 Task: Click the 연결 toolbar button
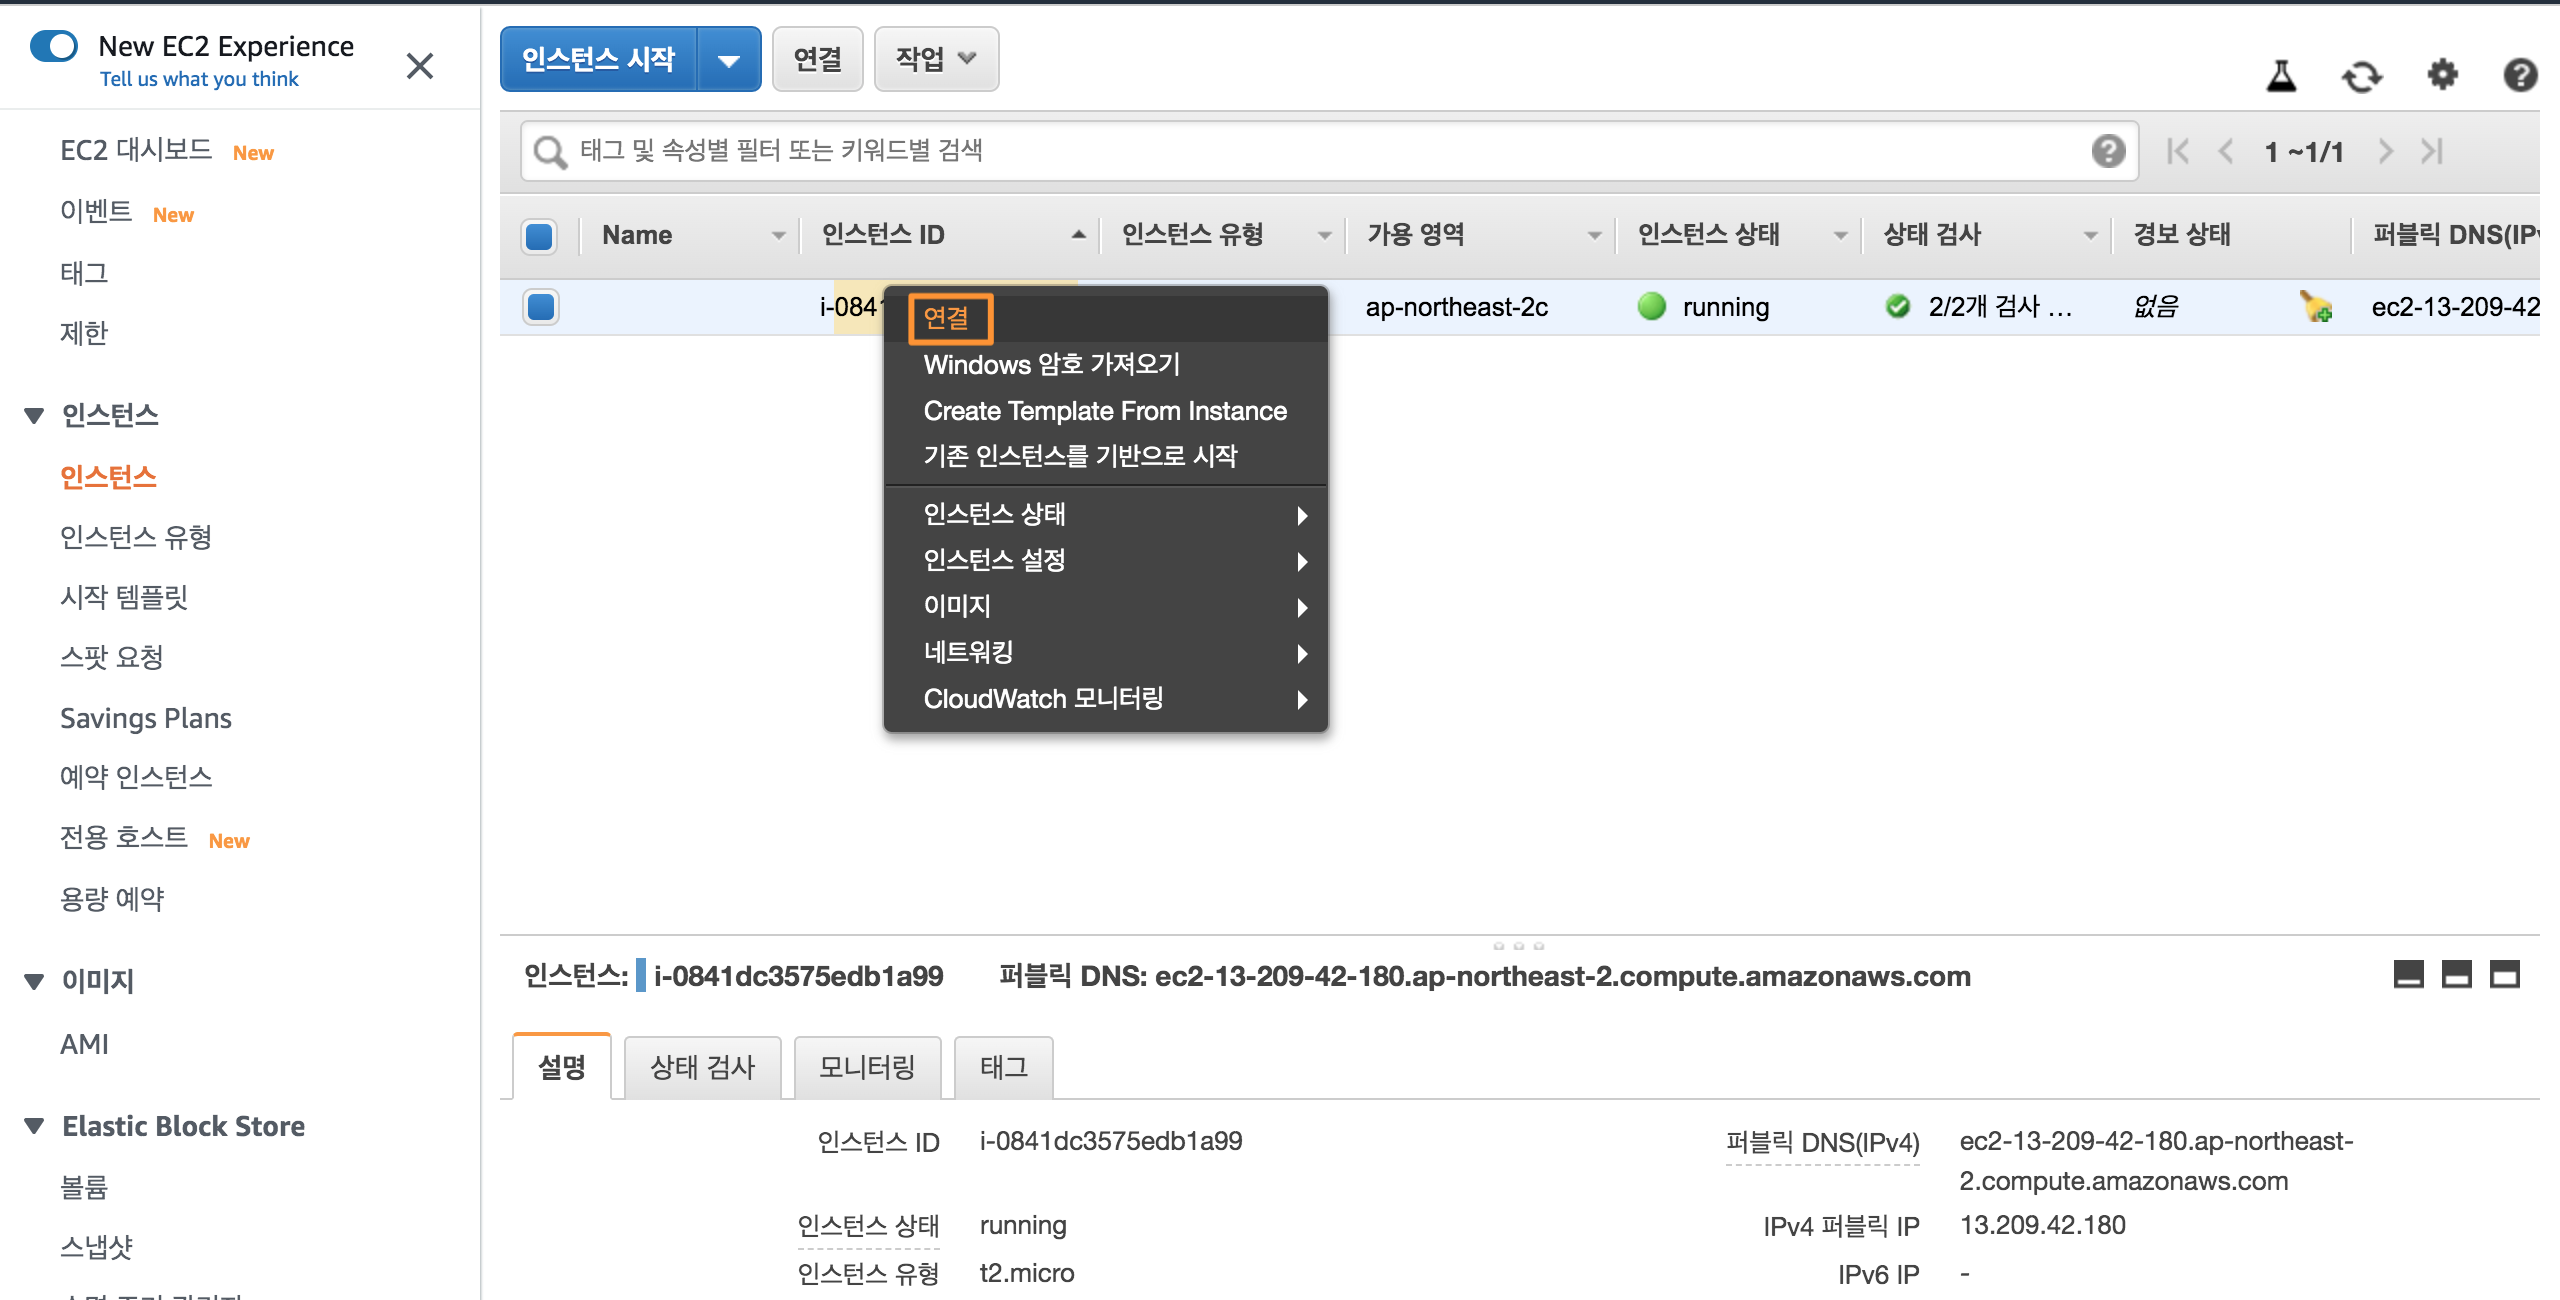817,60
